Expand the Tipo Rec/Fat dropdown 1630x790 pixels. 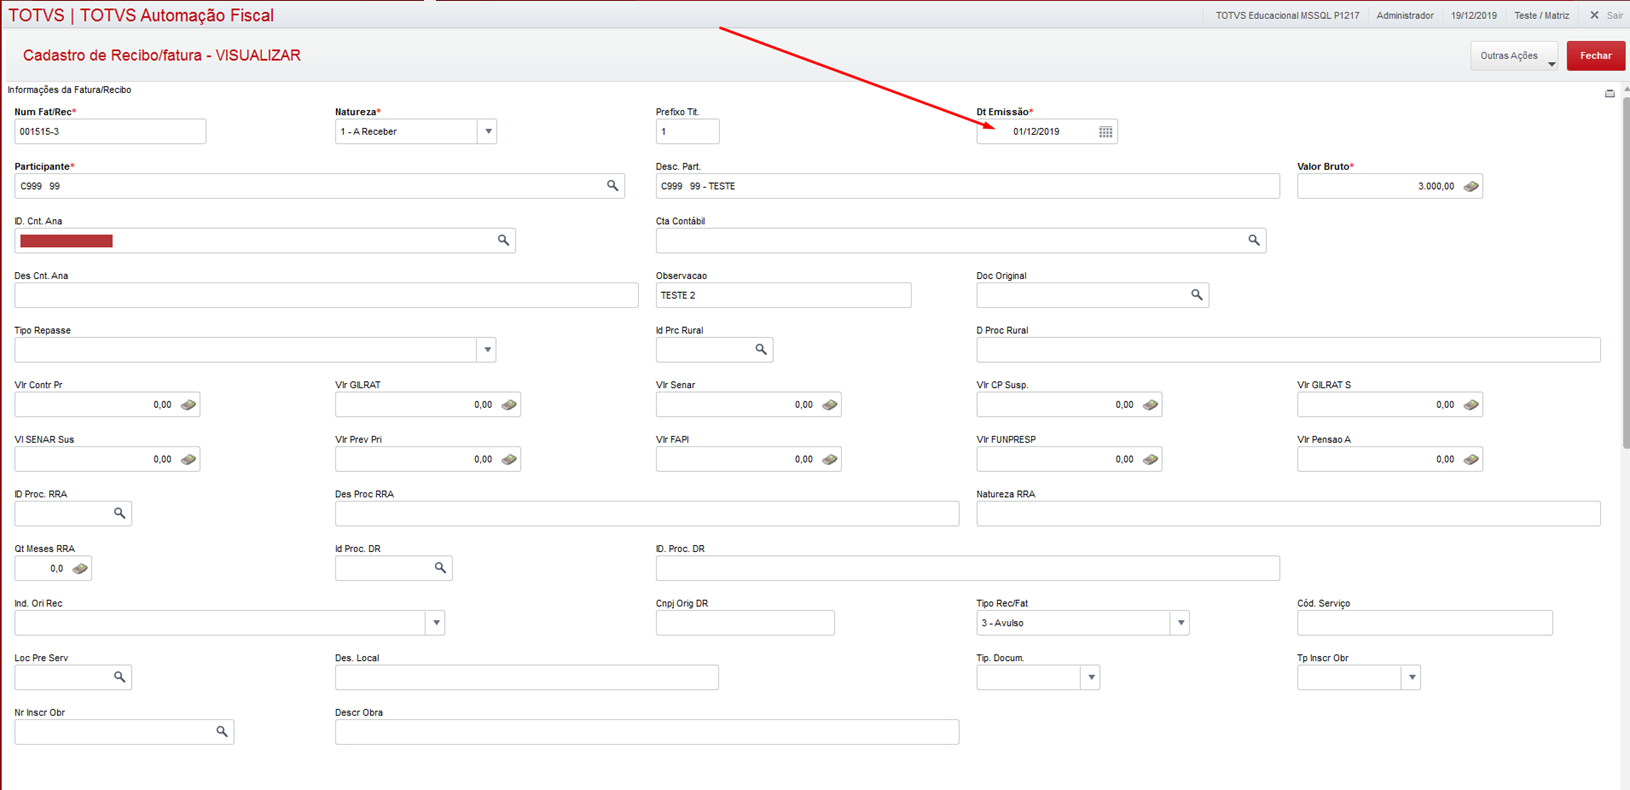point(1180,623)
